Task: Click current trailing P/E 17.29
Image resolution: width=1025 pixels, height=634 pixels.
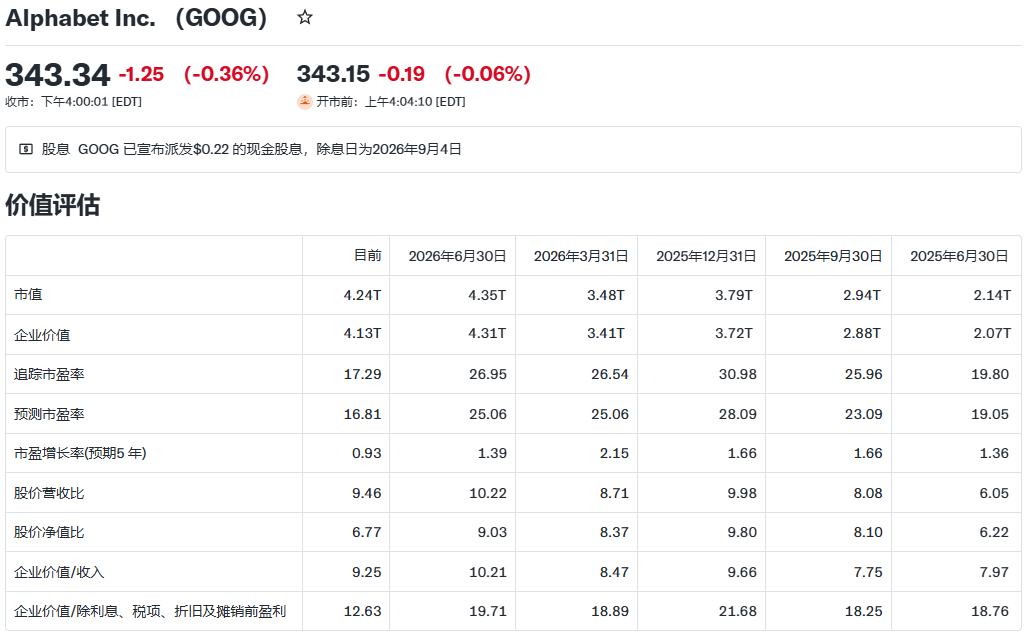Action: pos(363,375)
